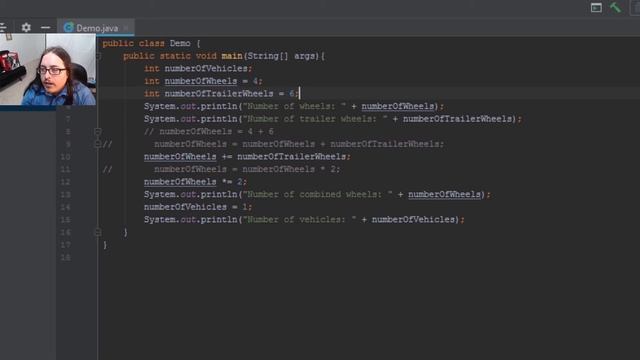Click "numberOfWheels" in the "= 4" declaration

pos(201,81)
